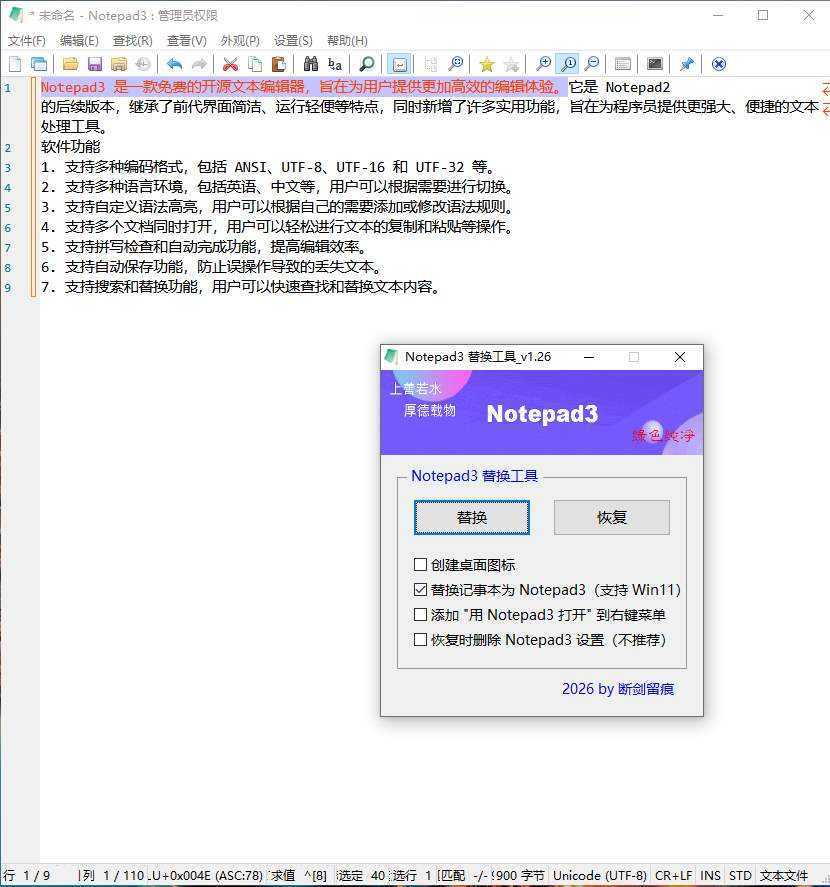Click the 恢复 button in replace tool
The image size is (830, 887).
[x=612, y=517]
